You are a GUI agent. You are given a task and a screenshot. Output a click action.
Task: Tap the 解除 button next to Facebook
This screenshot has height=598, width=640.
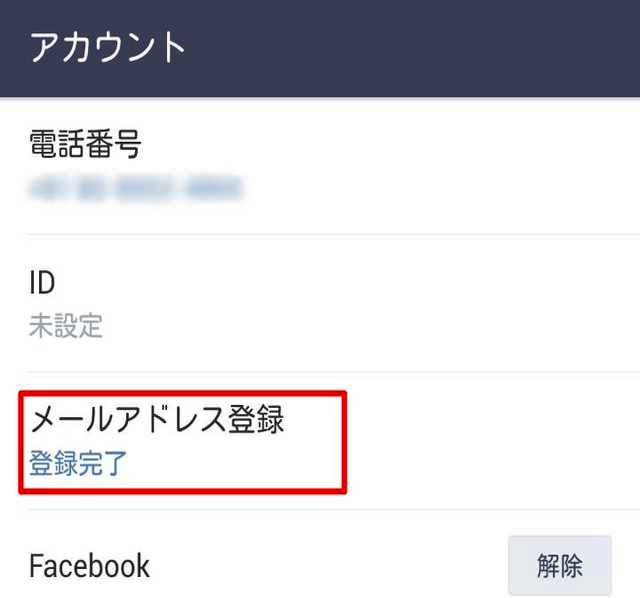coord(560,565)
